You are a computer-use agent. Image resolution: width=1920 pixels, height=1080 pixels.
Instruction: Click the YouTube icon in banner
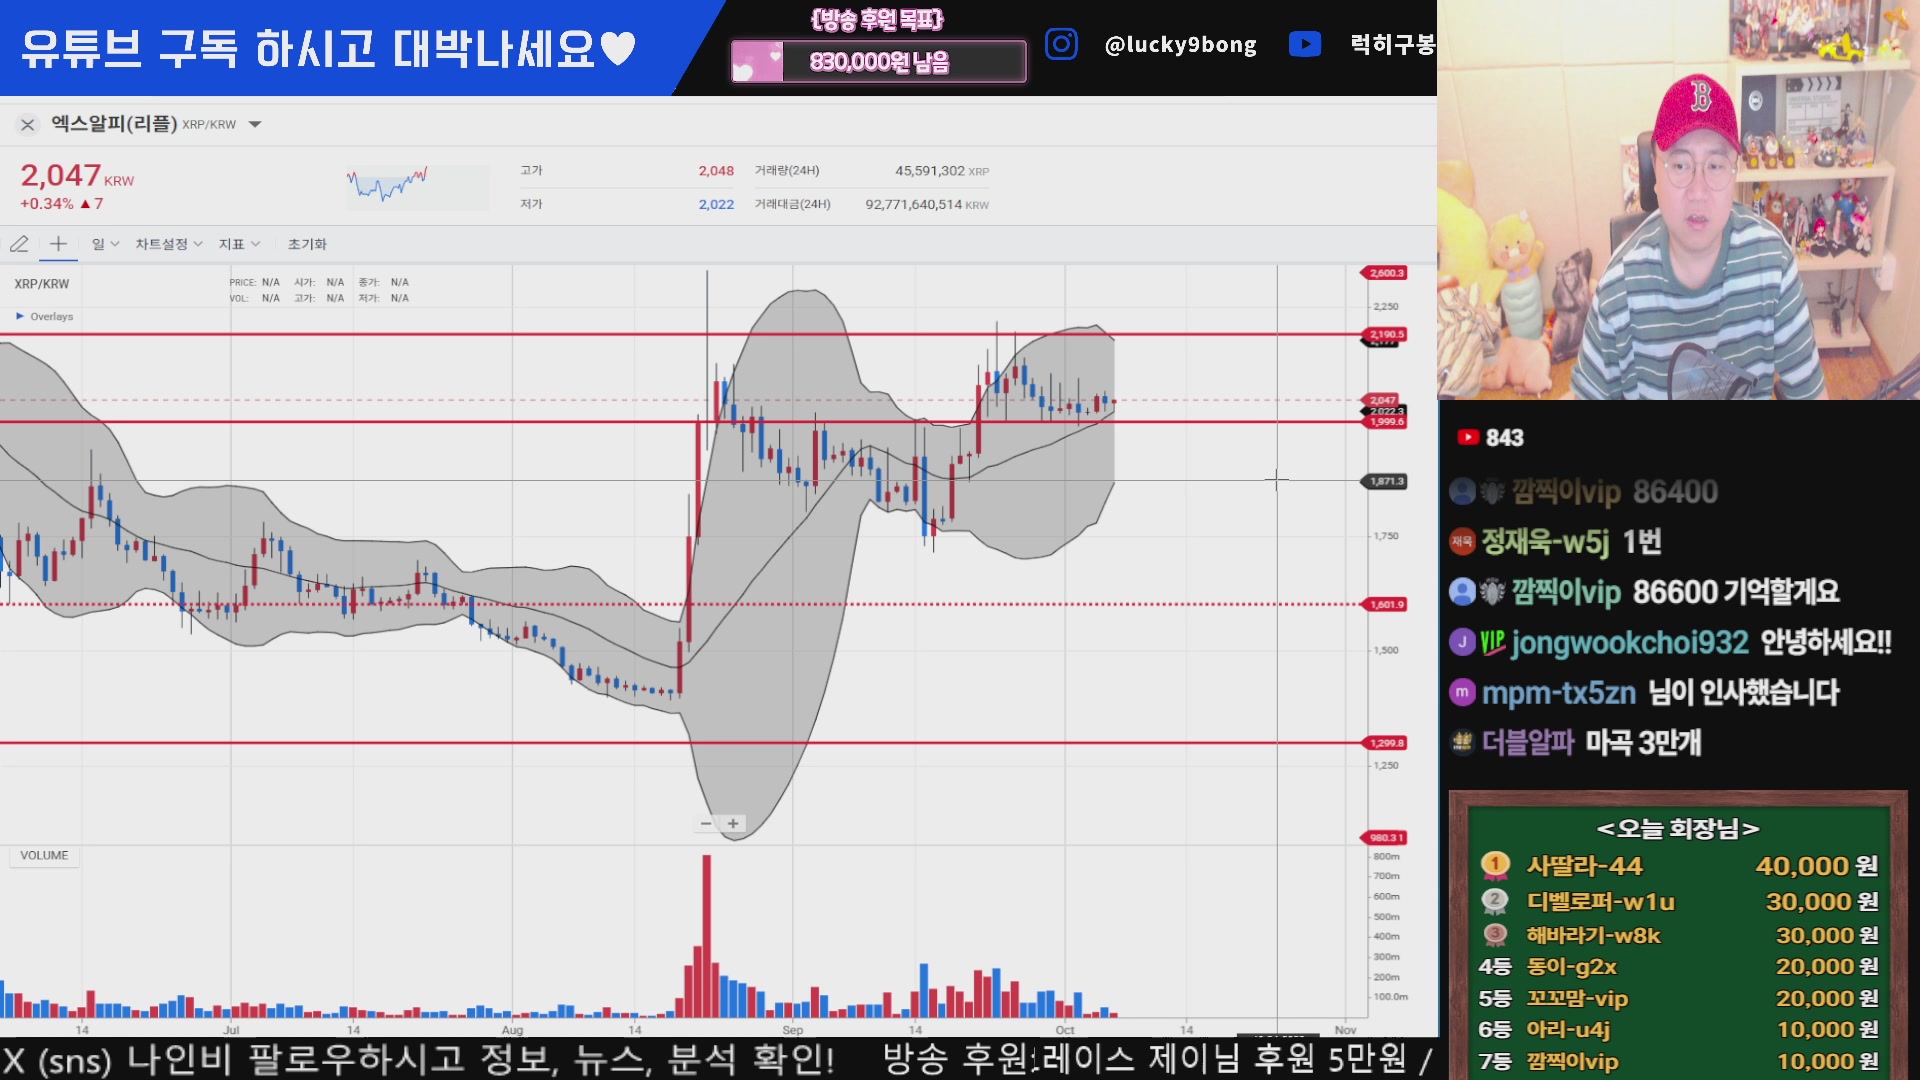point(1305,44)
